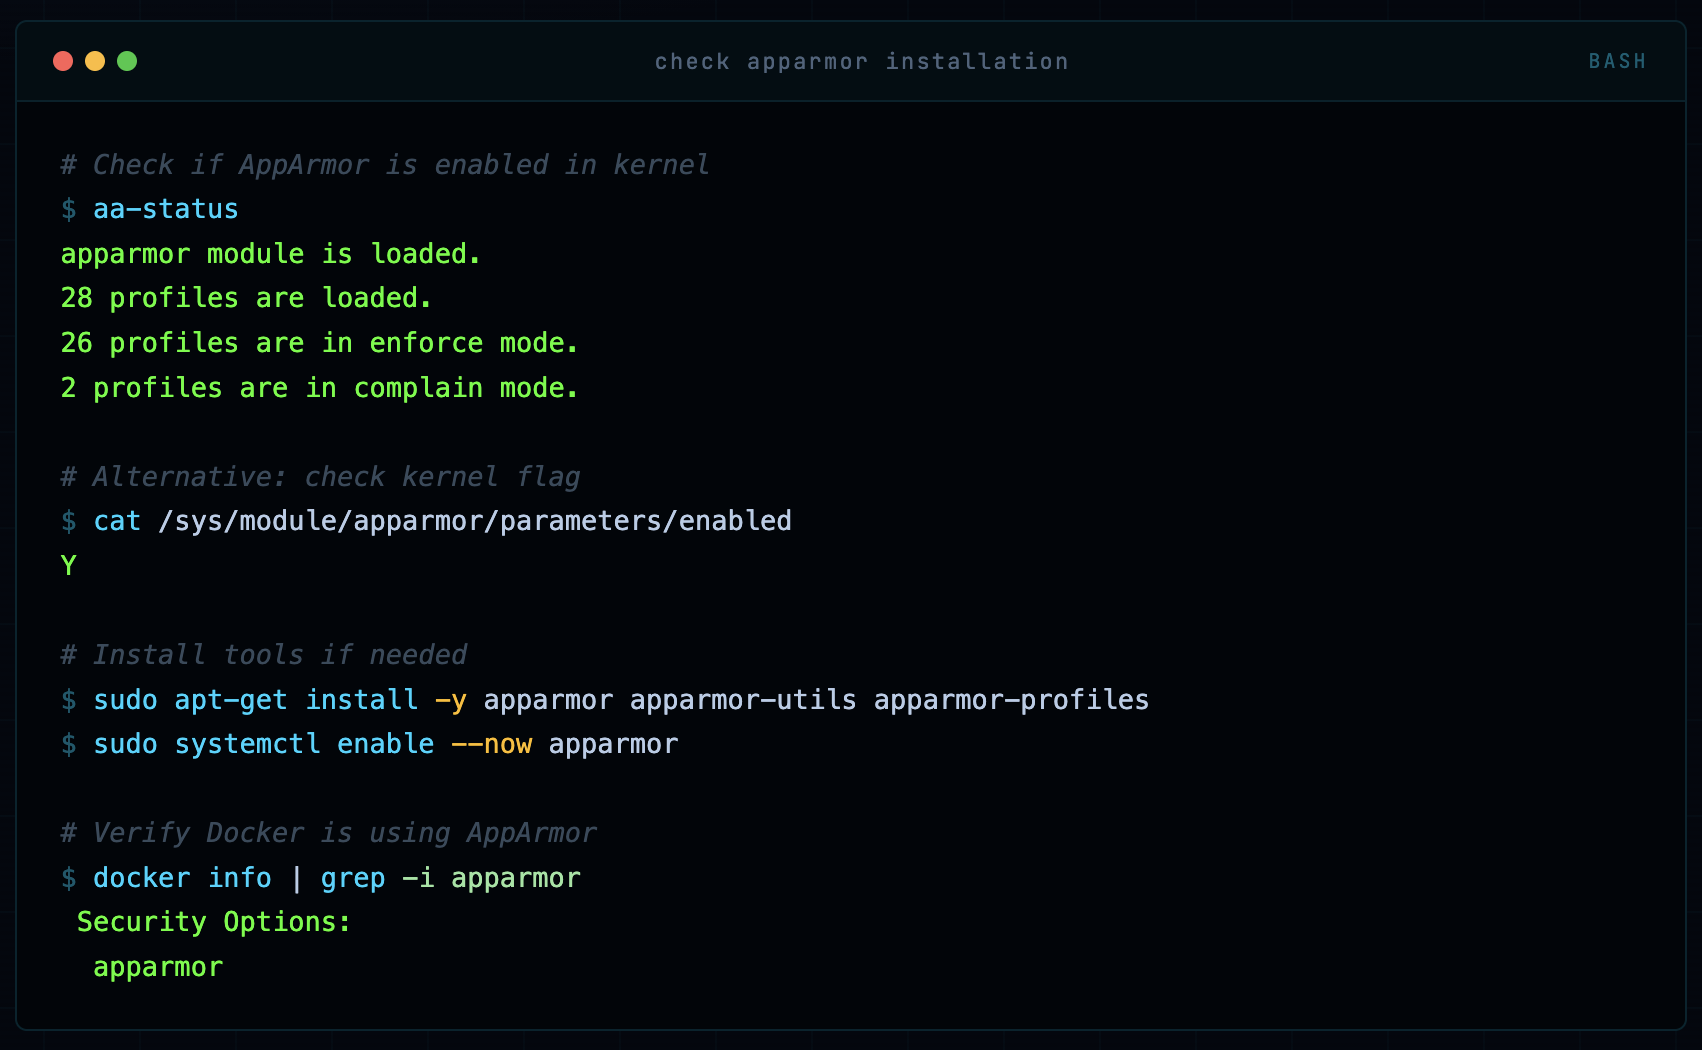Click the 'apparmor module is loaded' output

(270, 253)
